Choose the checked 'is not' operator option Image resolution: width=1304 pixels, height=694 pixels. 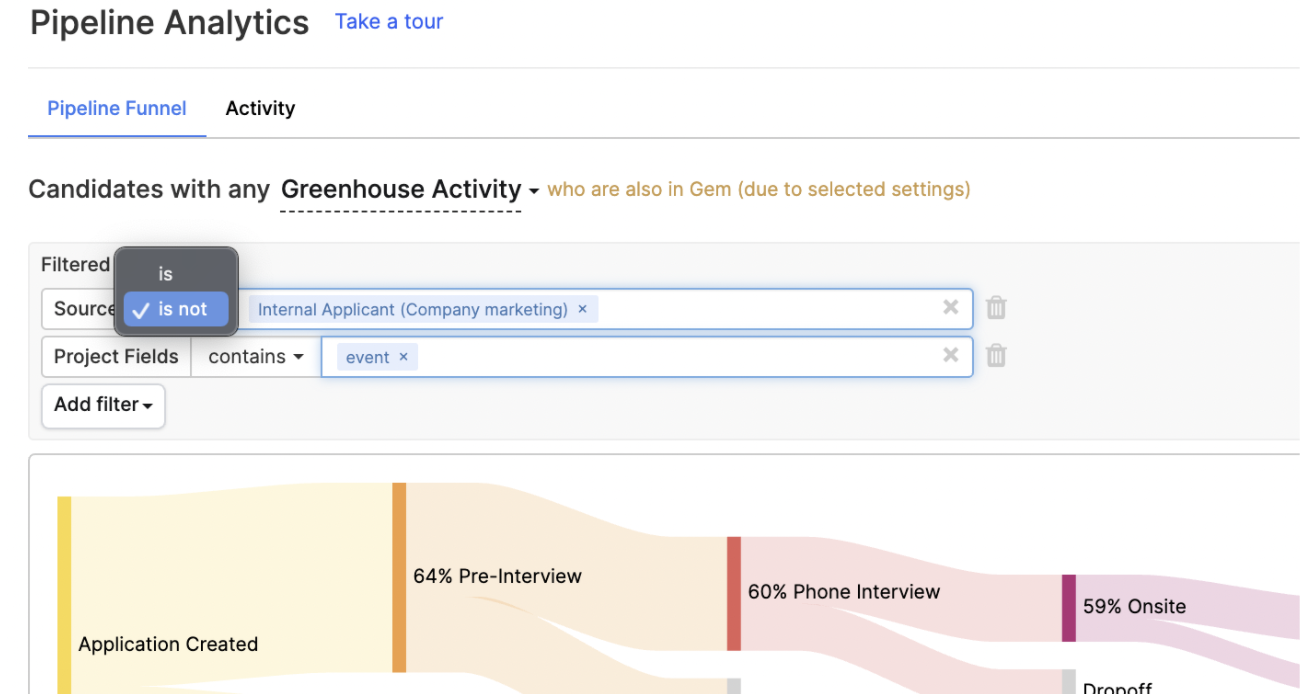pyautogui.click(x=176, y=309)
